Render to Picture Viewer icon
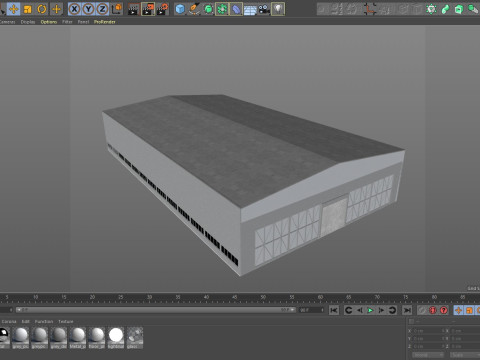The width and height of the screenshot is (480, 360). point(148,9)
